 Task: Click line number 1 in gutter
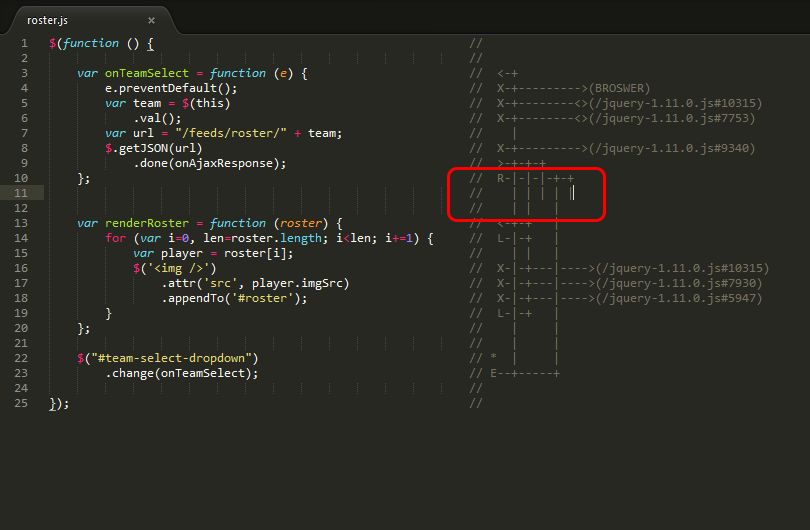tap(24, 43)
